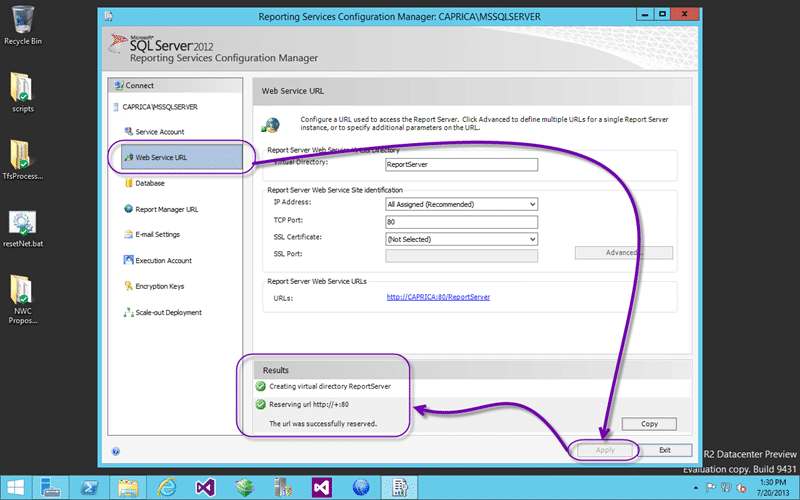Select the Web Service URL page
Image resolution: width=800 pixels, height=500 pixels.
coord(182,157)
